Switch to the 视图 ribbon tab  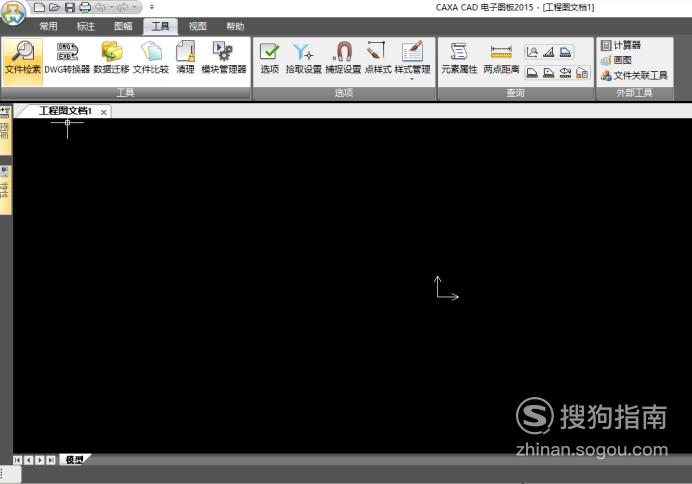pyautogui.click(x=198, y=26)
